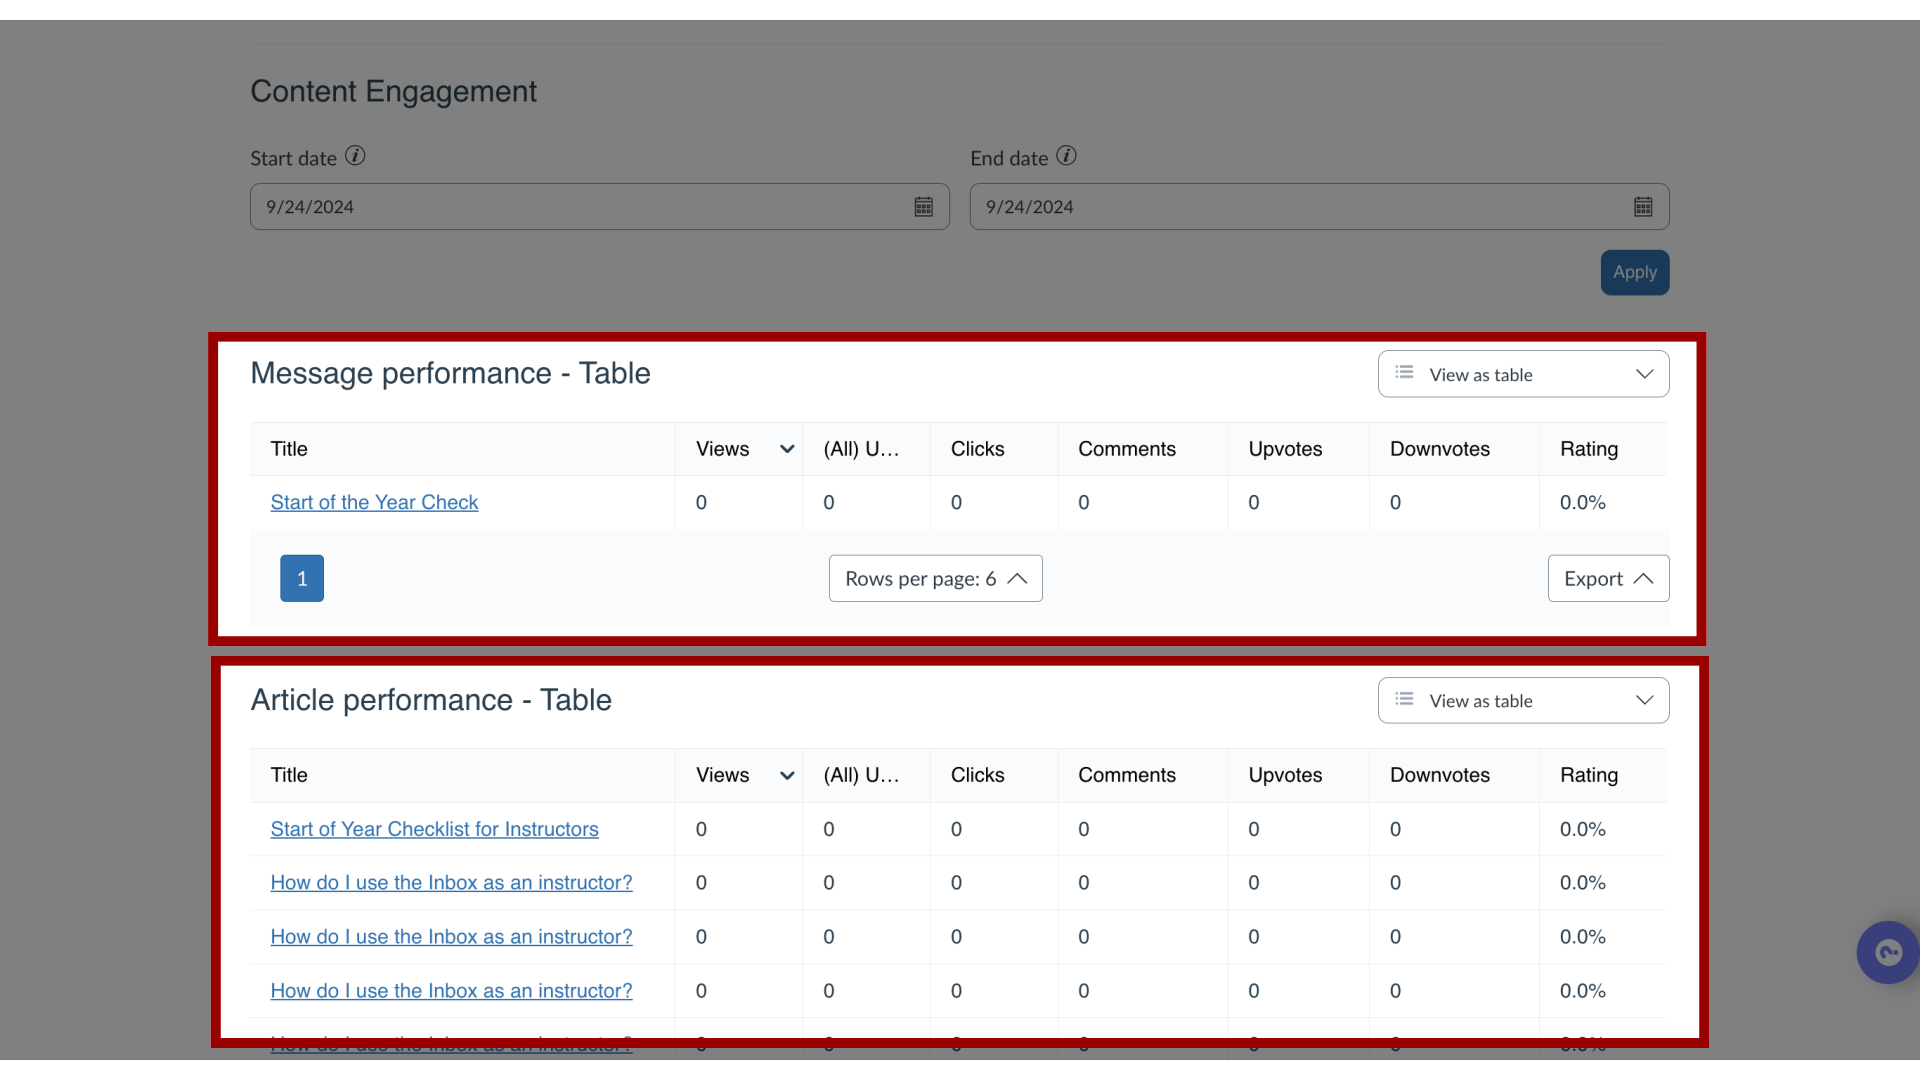Click the calendar icon next to Start date

(x=923, y=206)
